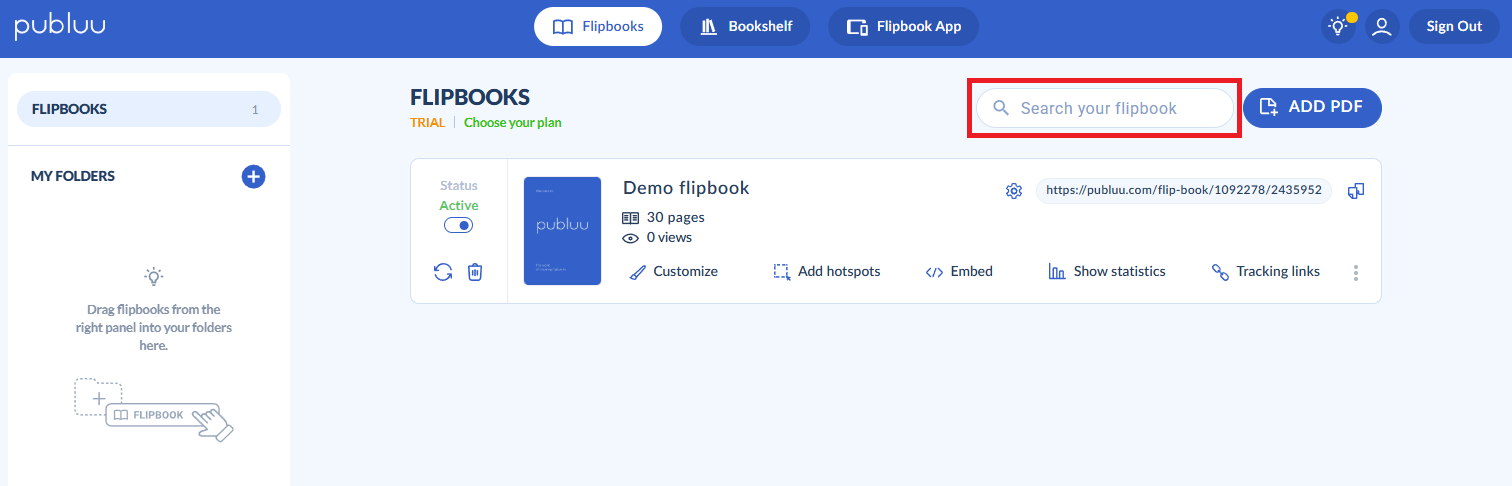Focus the Search your flipbook field

(x=1105, y=108)
